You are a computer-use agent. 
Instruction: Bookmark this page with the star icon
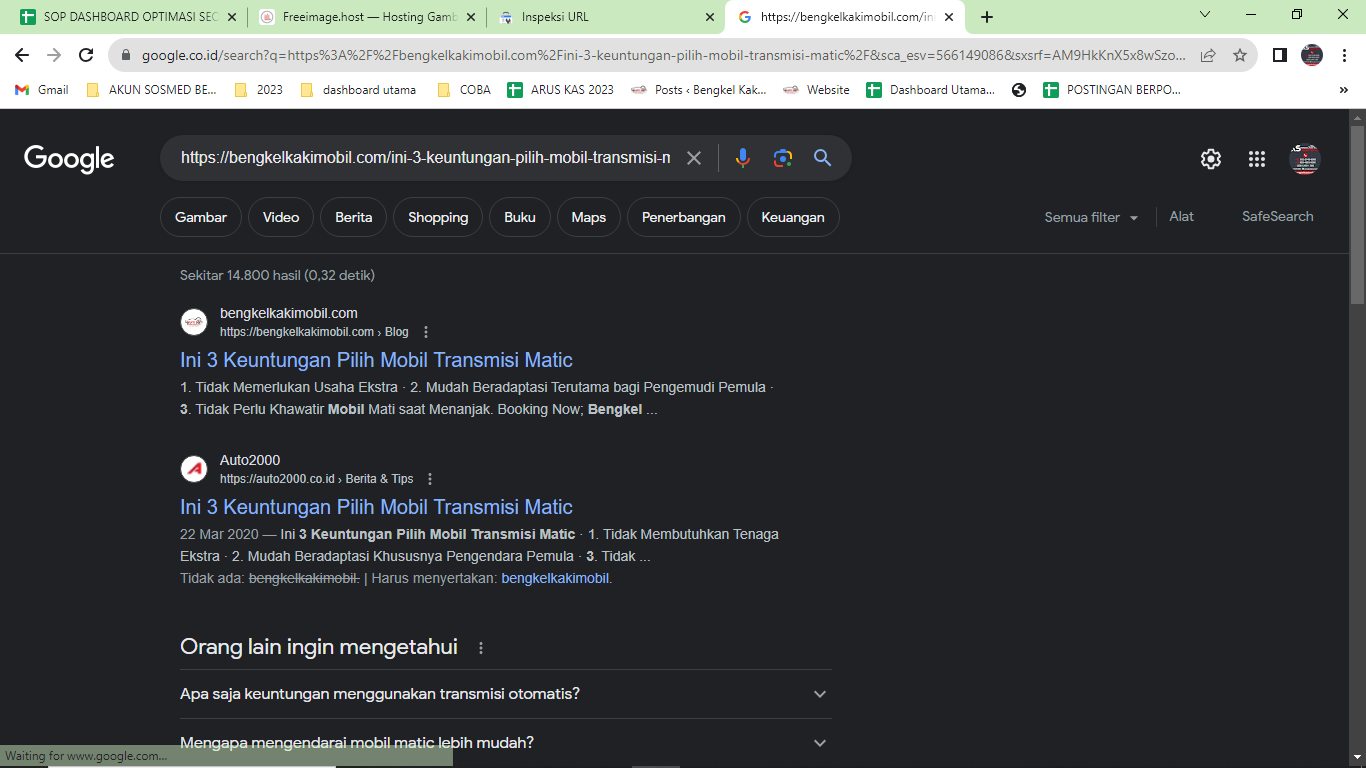click(1240, 55)
